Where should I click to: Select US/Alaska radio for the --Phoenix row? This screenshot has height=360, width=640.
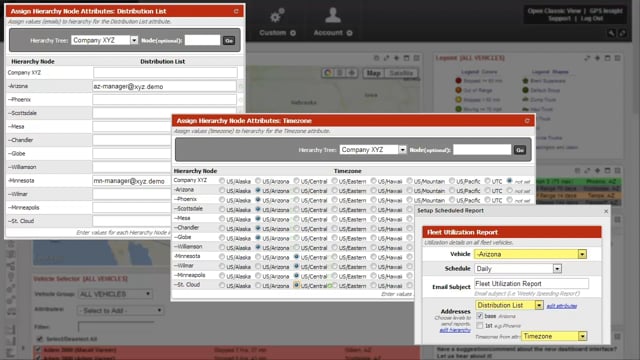pos(222,200)
